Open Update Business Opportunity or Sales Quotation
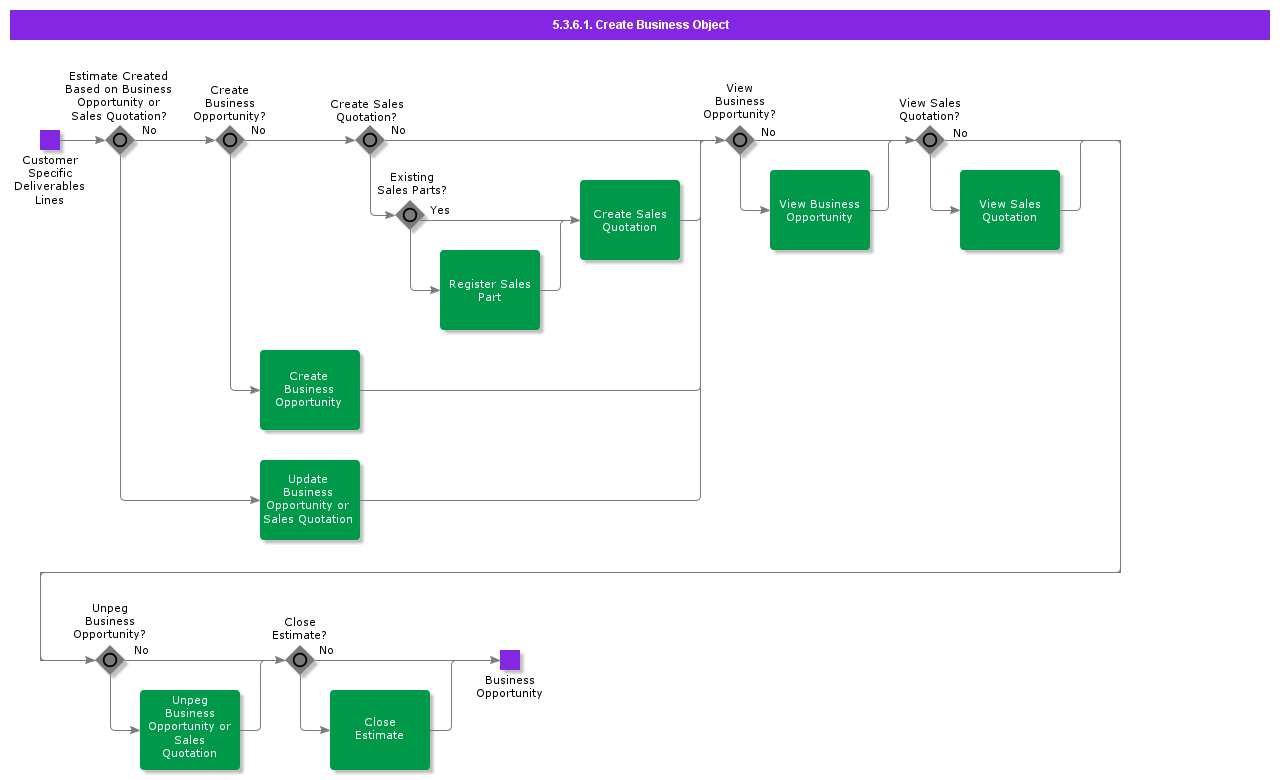This screenshot has width=1280, height=780. tap(310, 500)
